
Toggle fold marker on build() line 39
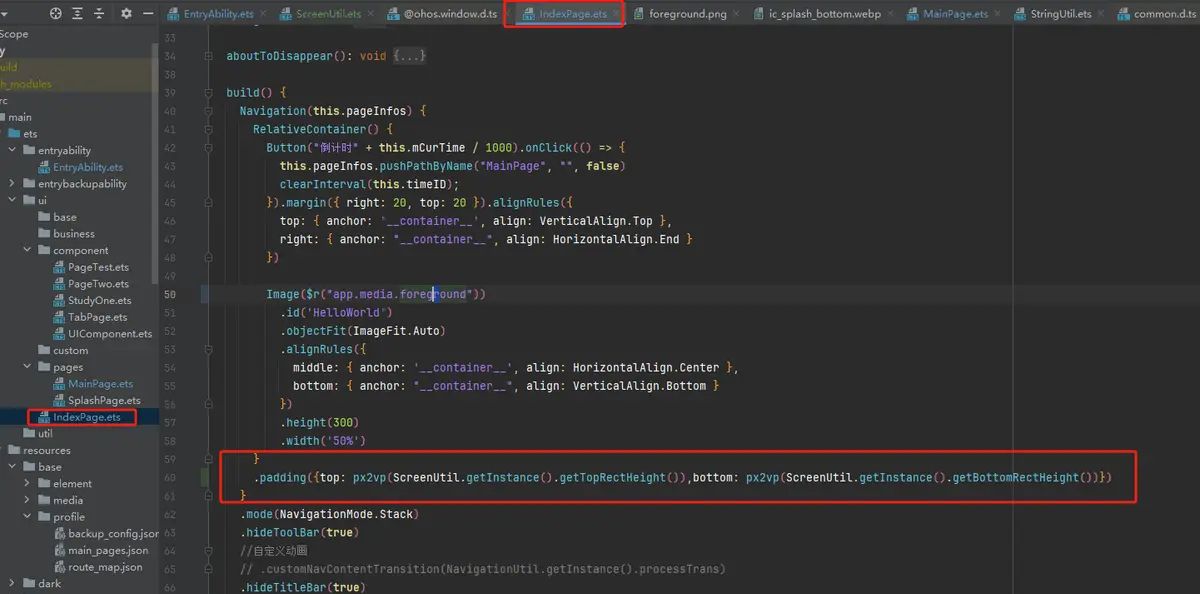(207, 93)
